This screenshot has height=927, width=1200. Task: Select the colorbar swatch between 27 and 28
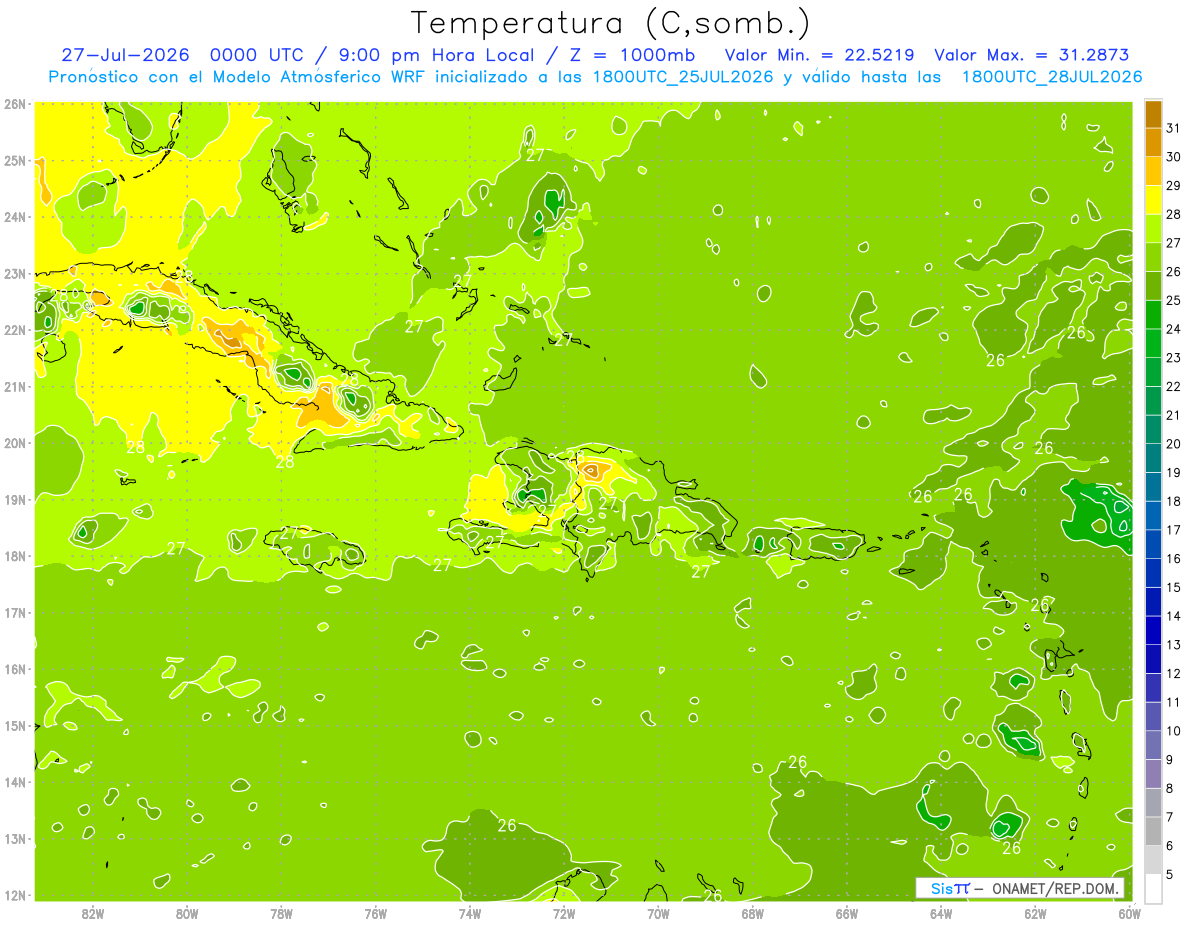(1153, 228)
